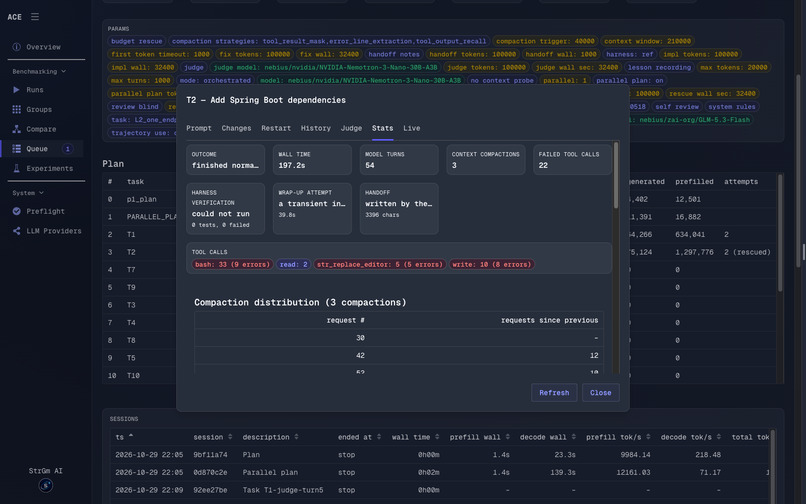Sort sessions by ended at column
Viewport: 806px width, 504px height.
(360, 437)
